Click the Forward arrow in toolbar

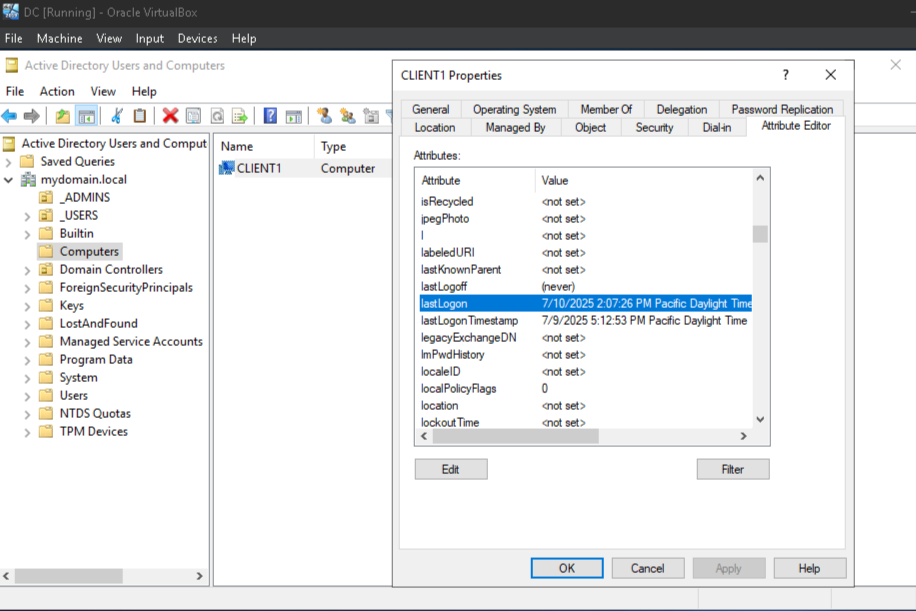(31, 116)
